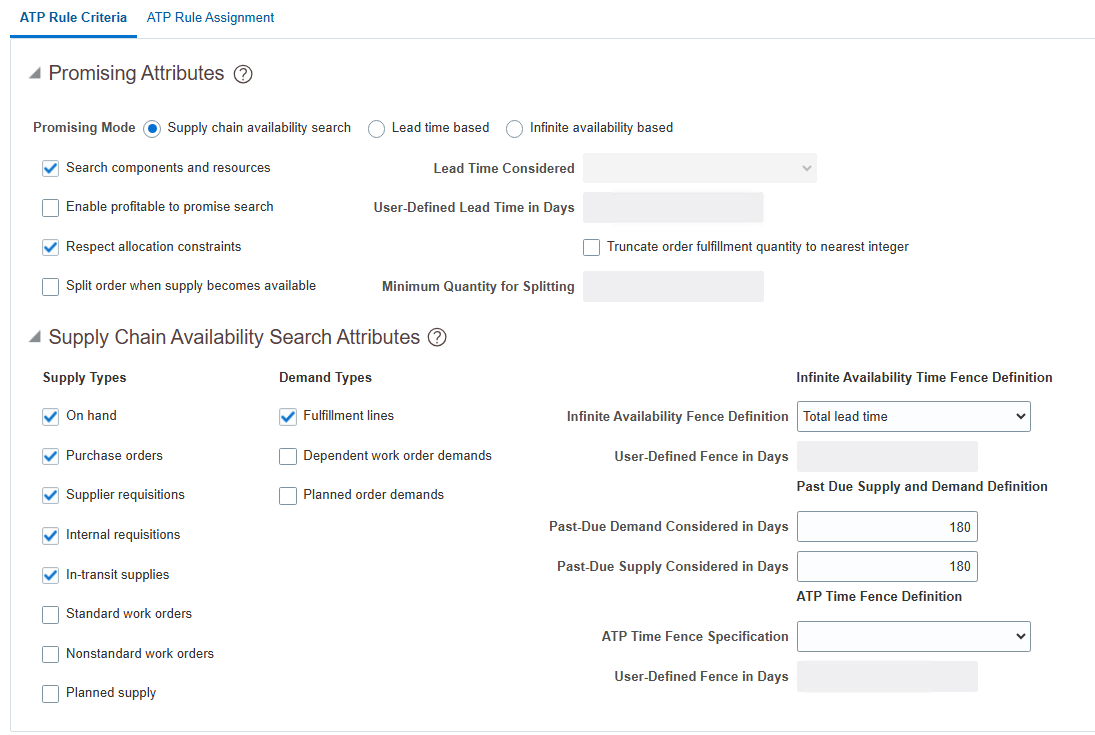Uncheck the Purchase orders supply type

(51, 457)
